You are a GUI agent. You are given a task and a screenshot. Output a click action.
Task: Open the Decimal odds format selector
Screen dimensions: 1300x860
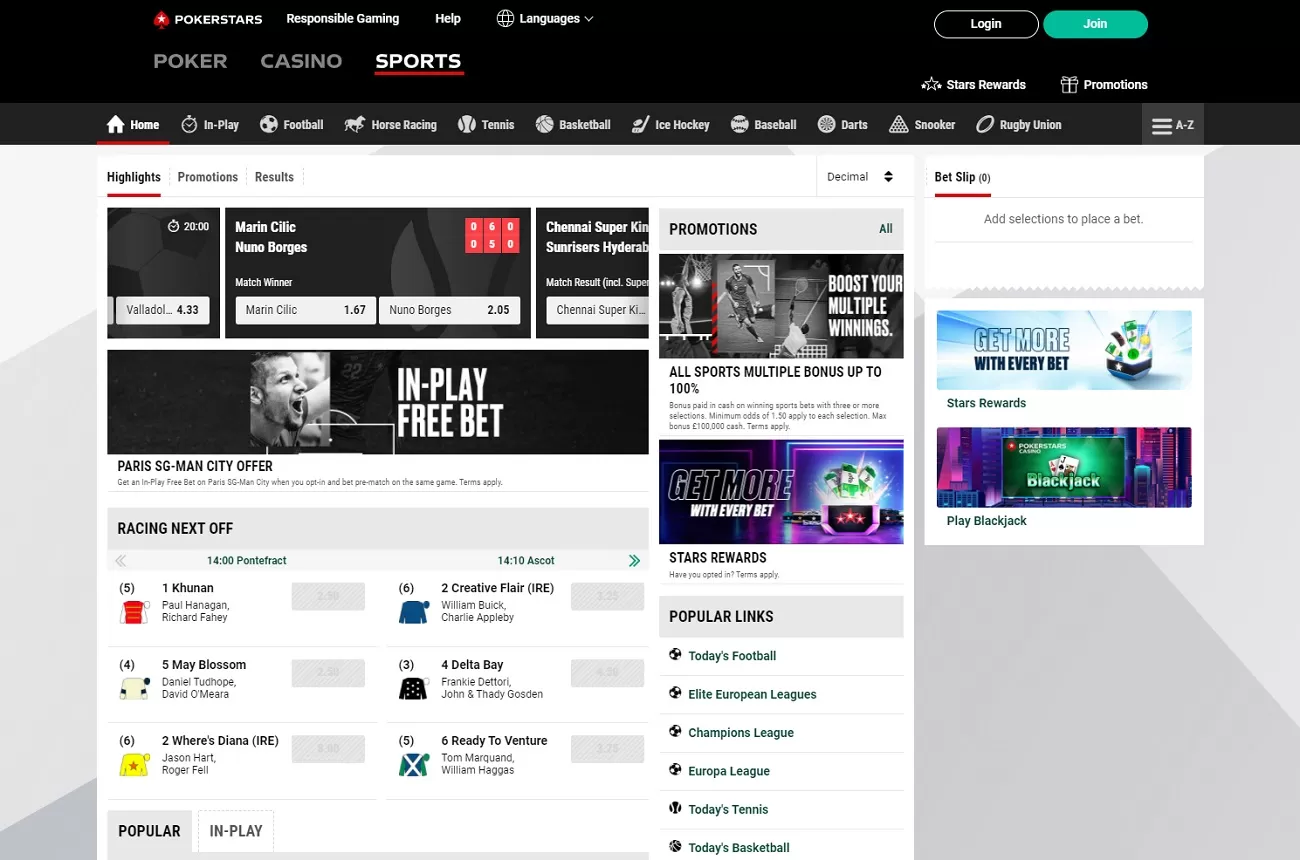(860, 177)
